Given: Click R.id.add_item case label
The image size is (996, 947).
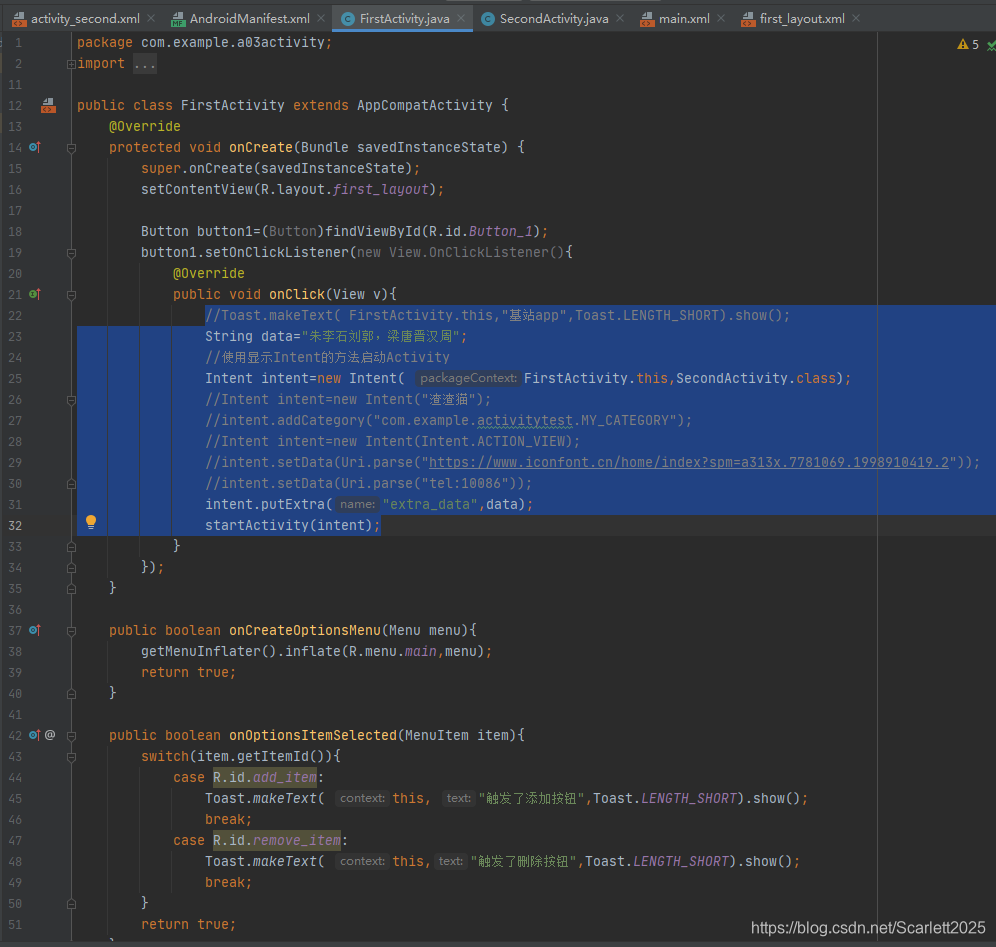Looking at the screenshot, I should [265, 777].
